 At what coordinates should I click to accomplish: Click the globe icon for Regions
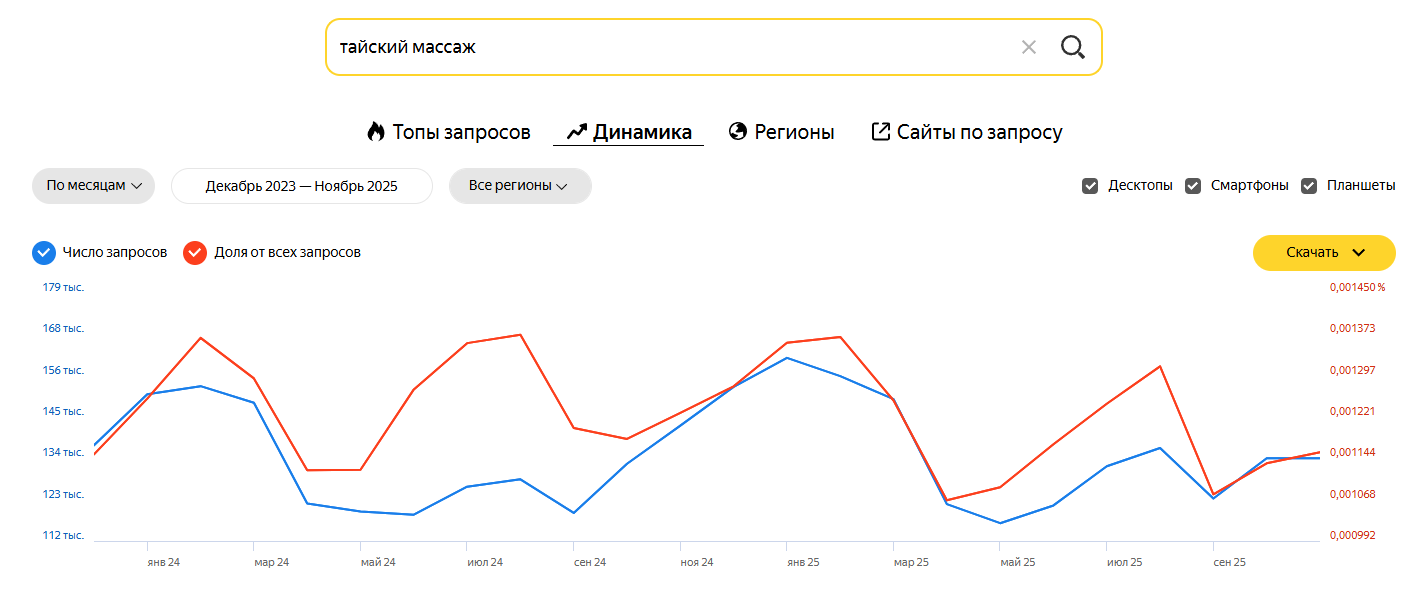click(x=738, y=132)
